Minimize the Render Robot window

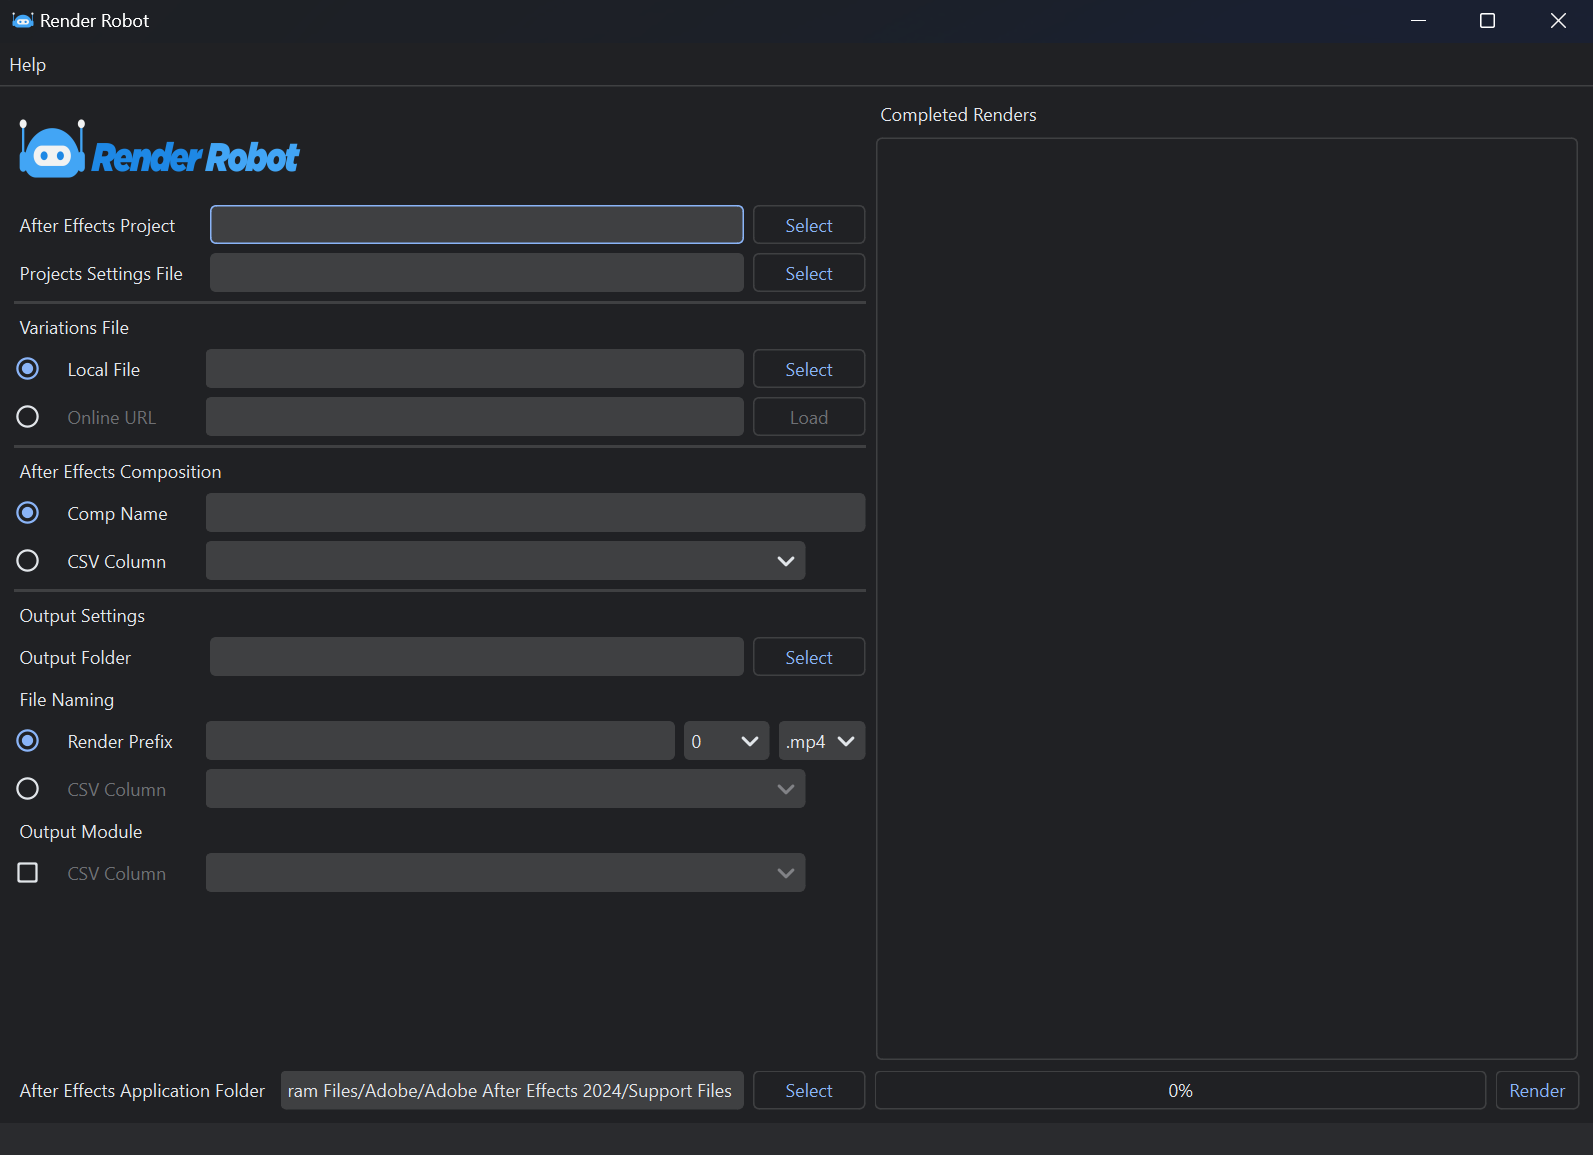tap(1418, 20)
